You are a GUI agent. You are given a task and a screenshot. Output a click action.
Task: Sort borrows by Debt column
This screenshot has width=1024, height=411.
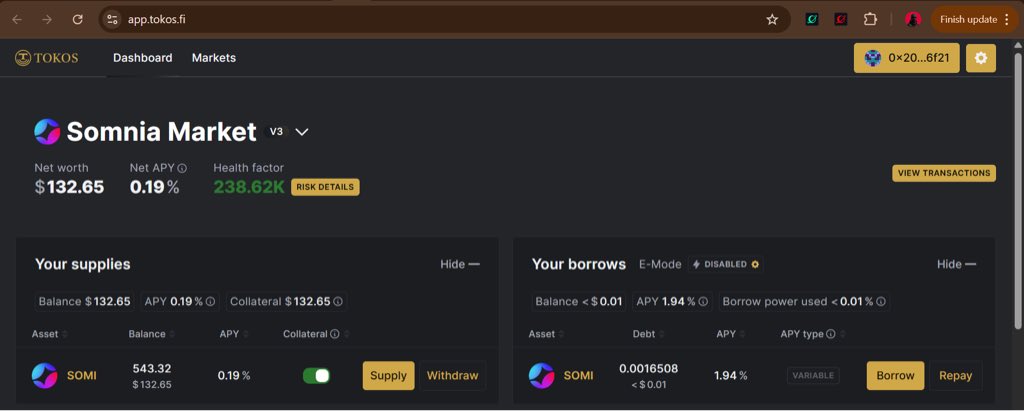click(649, 334)
